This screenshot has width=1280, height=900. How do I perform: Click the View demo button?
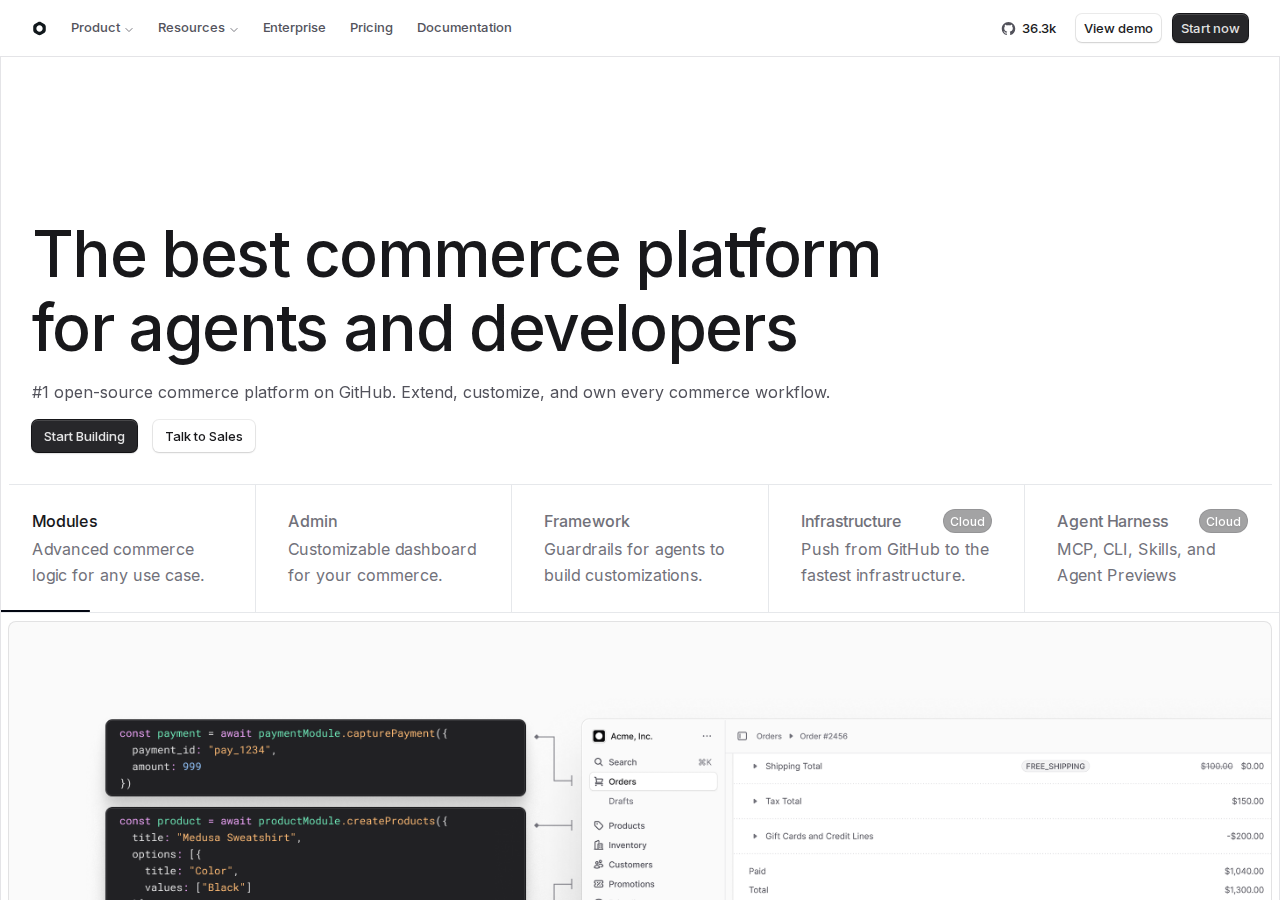[x=1118, y=28]
